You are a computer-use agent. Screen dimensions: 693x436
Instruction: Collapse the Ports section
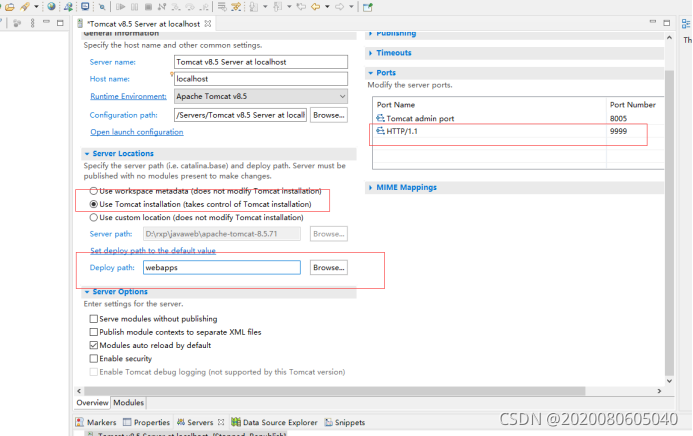370,73
